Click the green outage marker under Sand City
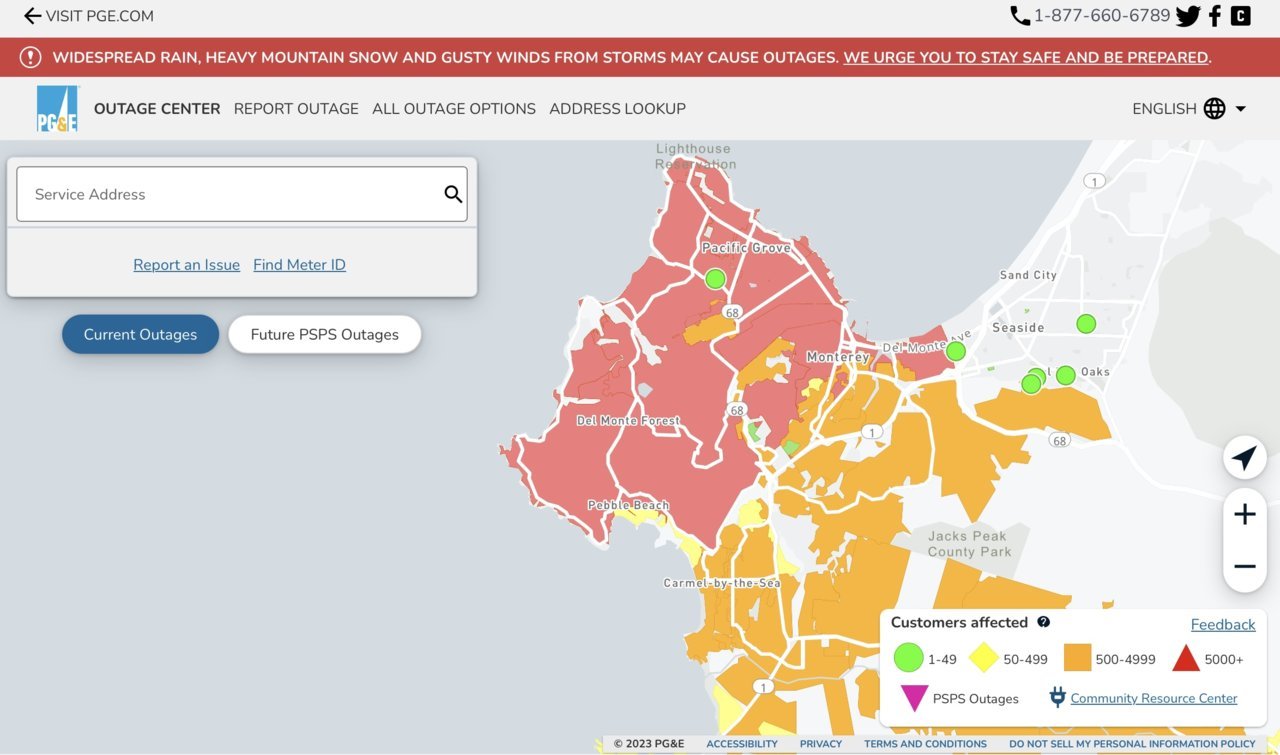Image resolution: width=1280 pixels, height=755 pixels. click(x=1086, y=324)
